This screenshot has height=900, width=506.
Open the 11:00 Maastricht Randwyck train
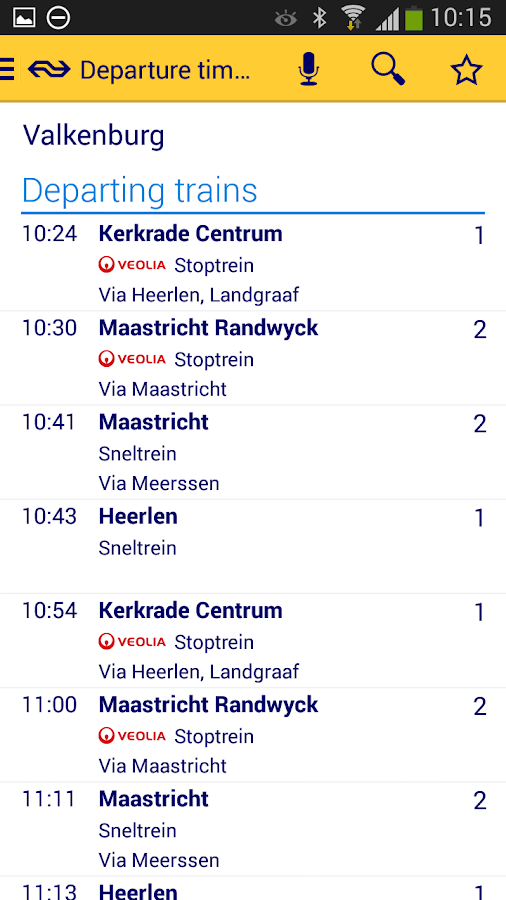253,735
